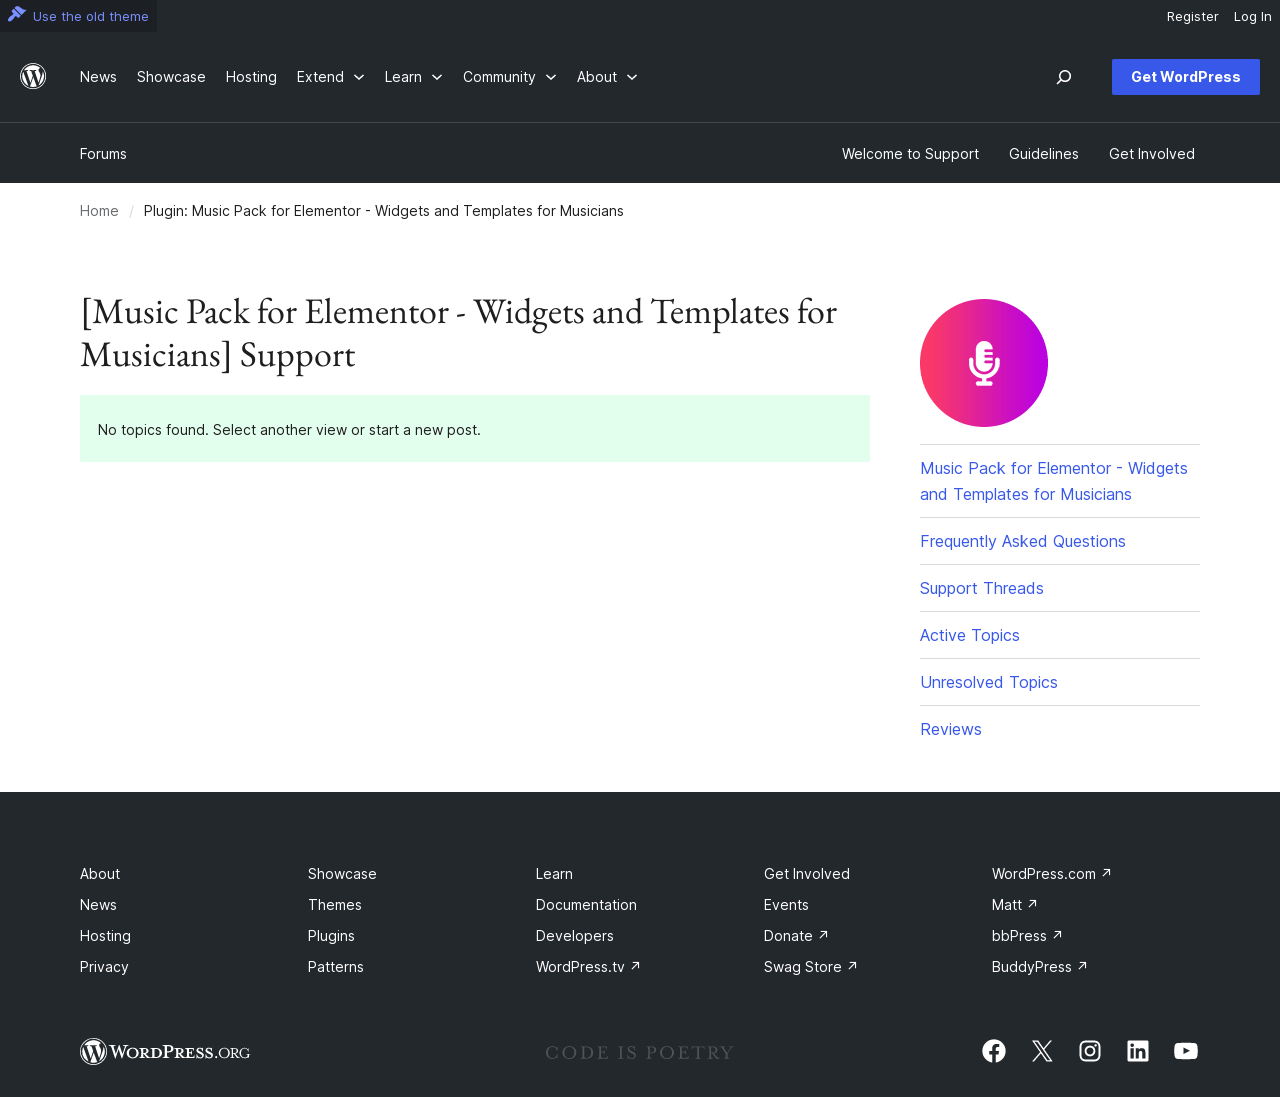1280x1097 pixels.
Task: Open BuddyPress external link
Action: pos(1039,966)
